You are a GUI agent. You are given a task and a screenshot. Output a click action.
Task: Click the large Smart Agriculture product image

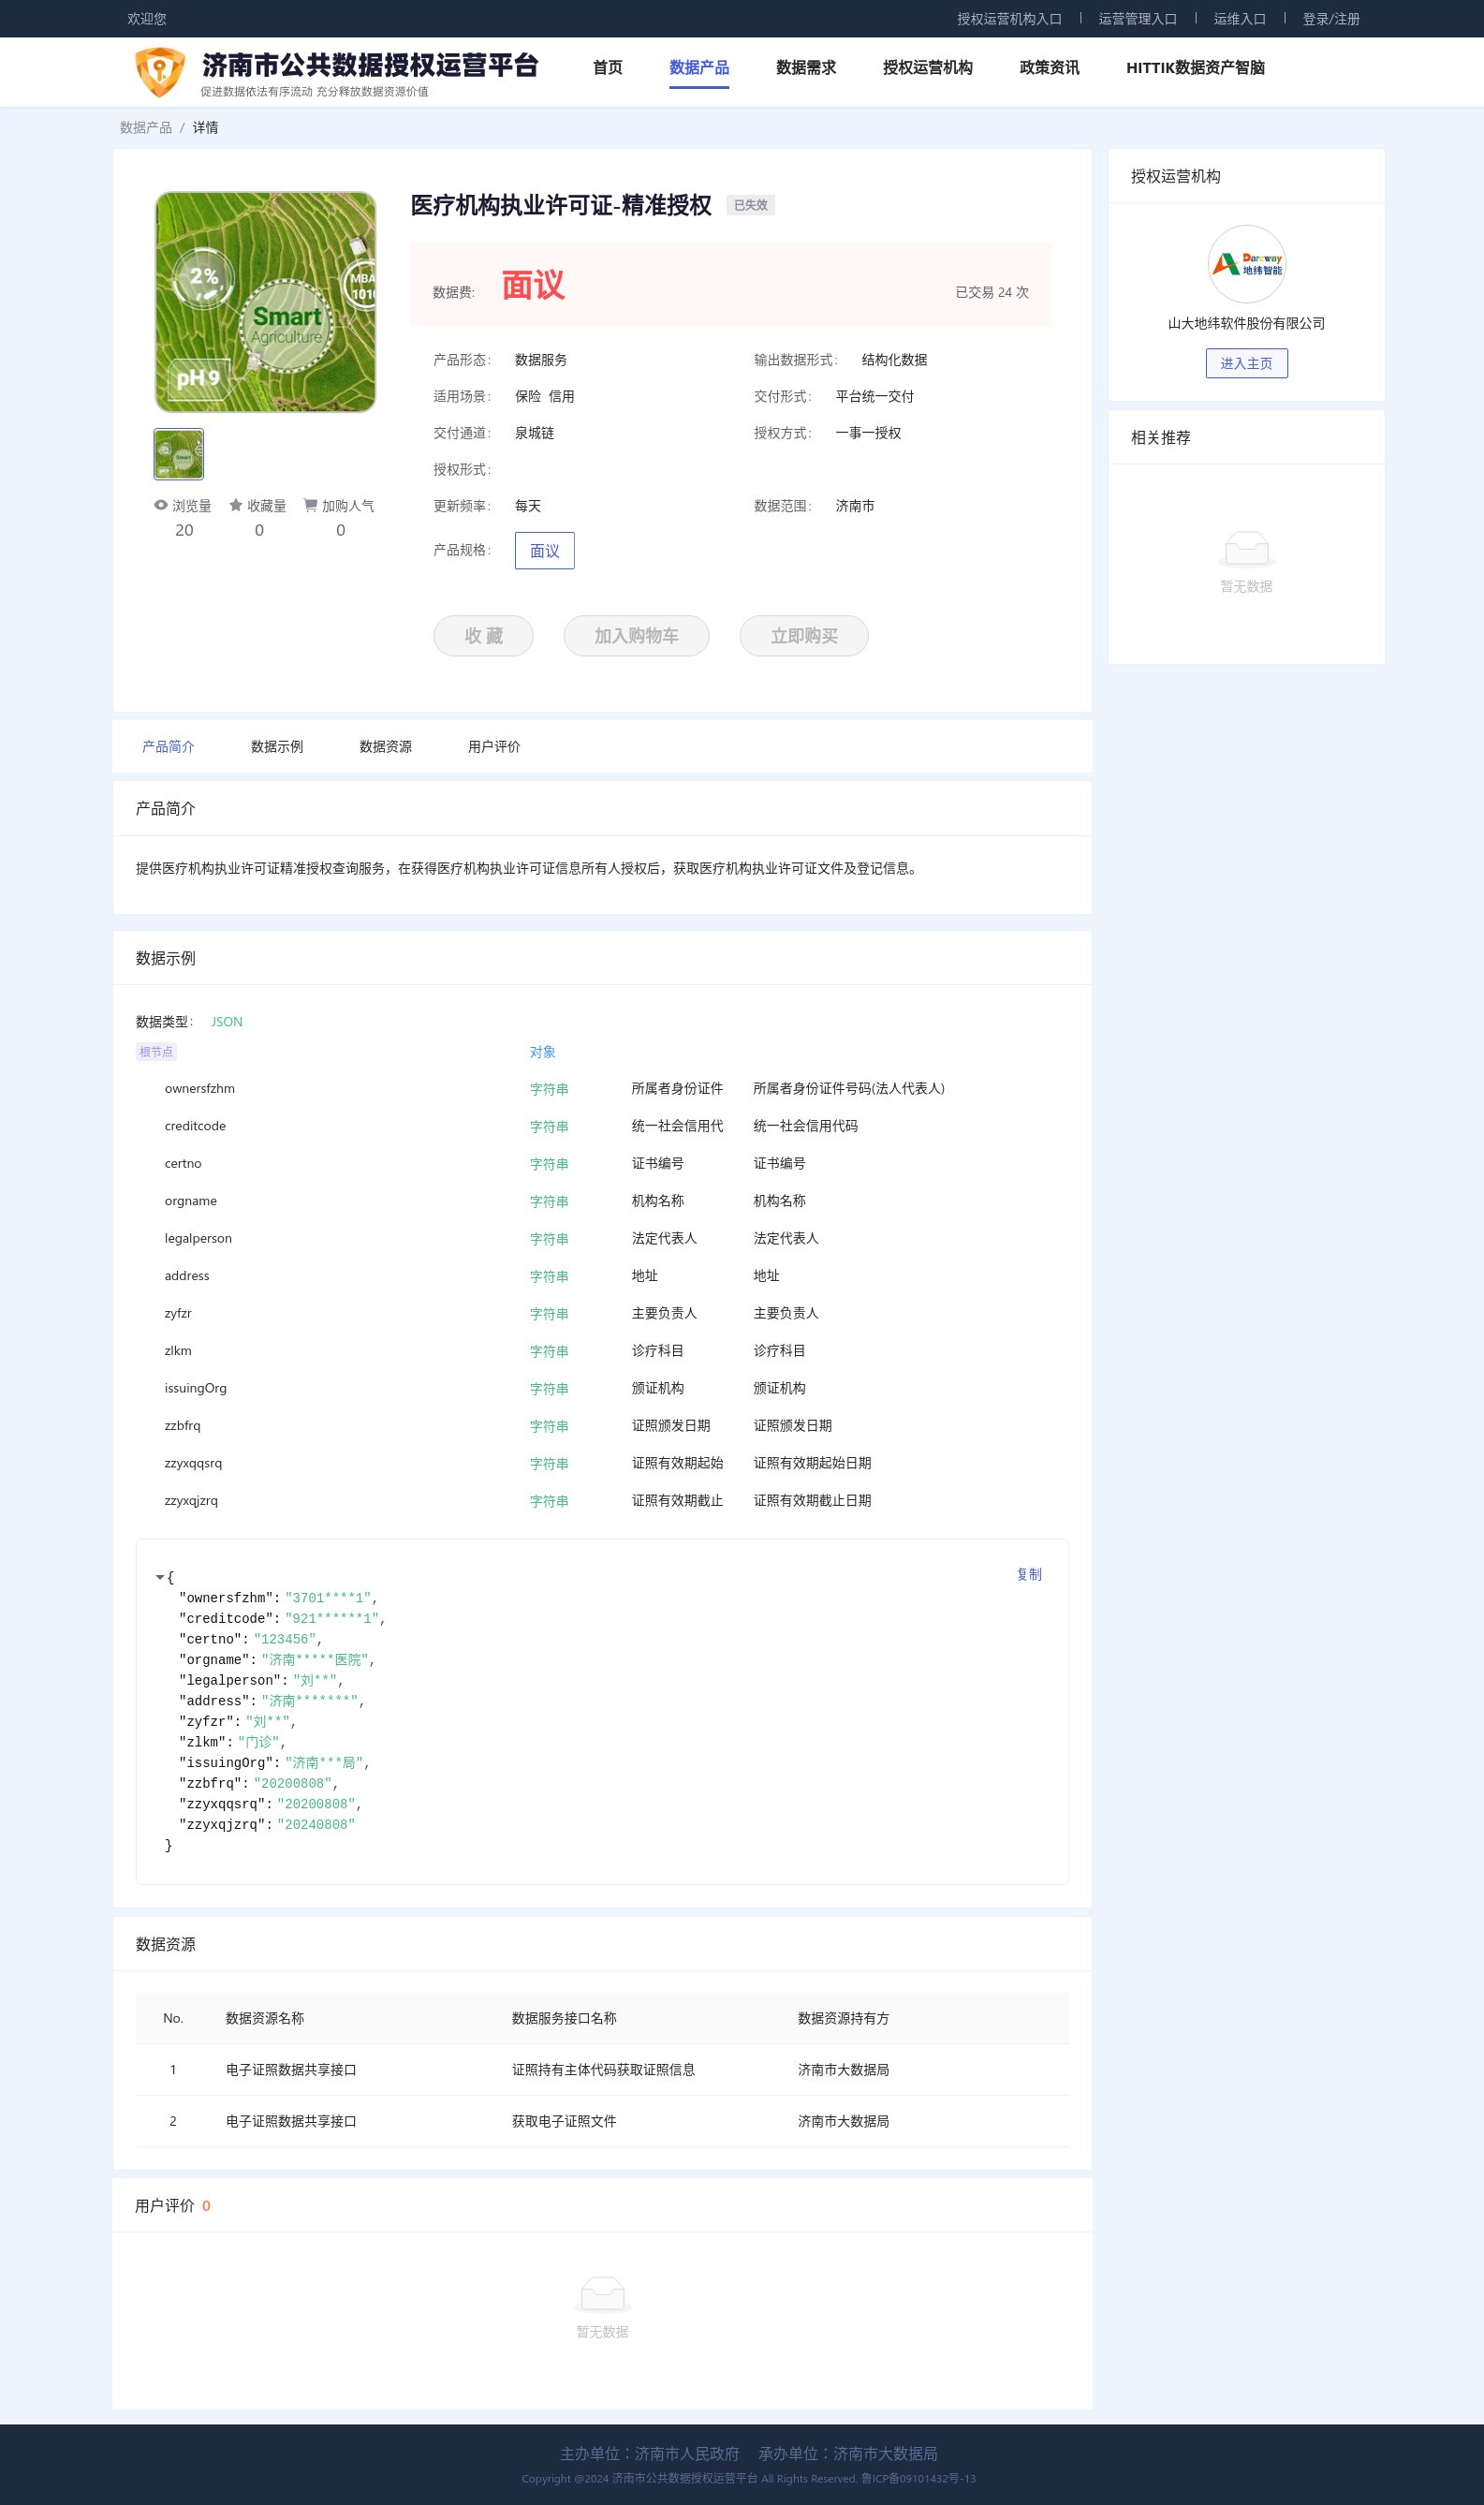[x=265, y=302]
